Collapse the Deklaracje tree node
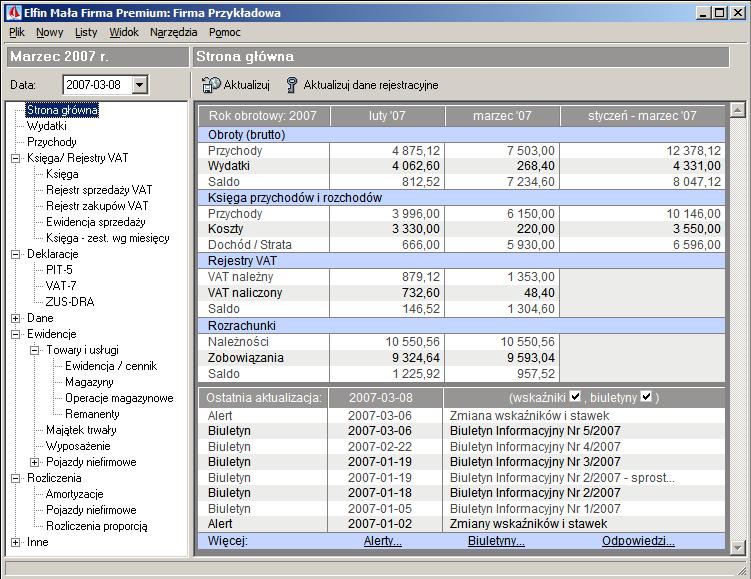751x579 pixels. coord(15,254)
